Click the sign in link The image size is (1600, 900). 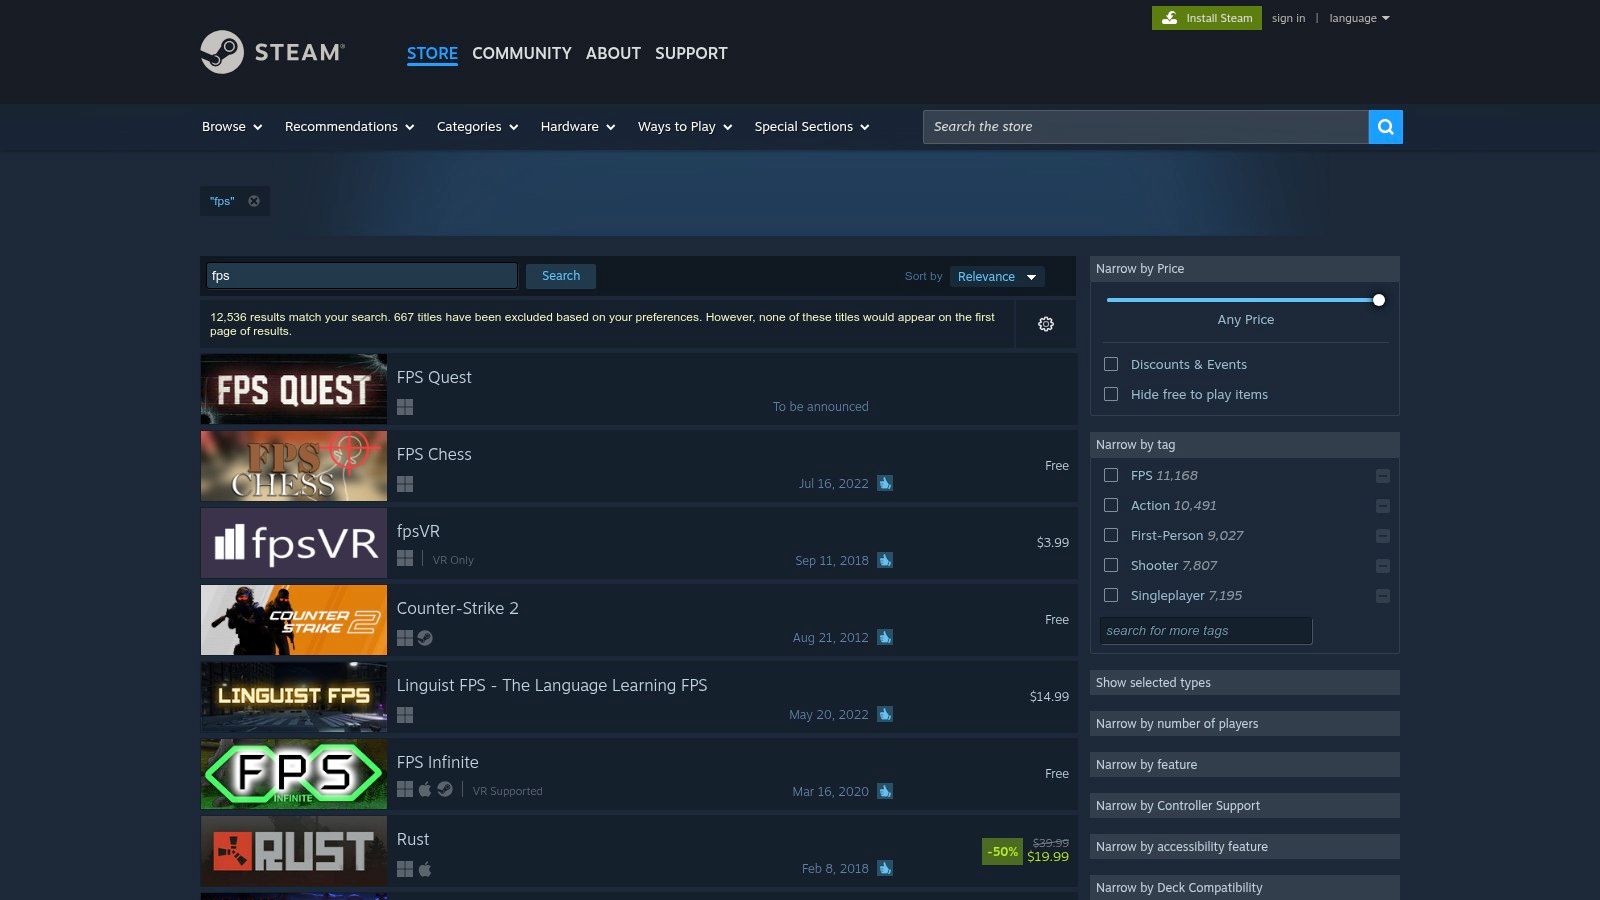(x=1288, y=17)
